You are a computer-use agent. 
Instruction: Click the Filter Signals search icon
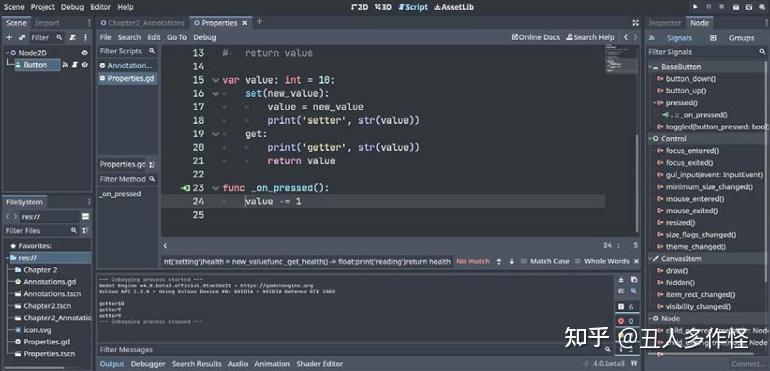(x=762, y=52)
